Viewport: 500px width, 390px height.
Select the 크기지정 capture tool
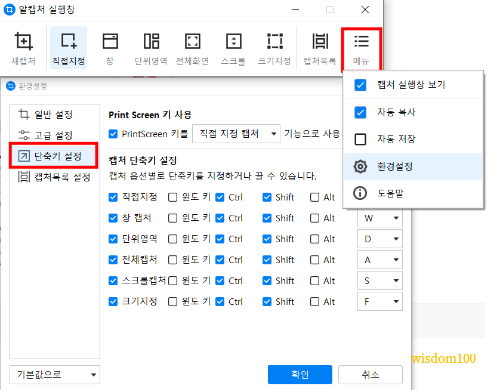[274, 48]
